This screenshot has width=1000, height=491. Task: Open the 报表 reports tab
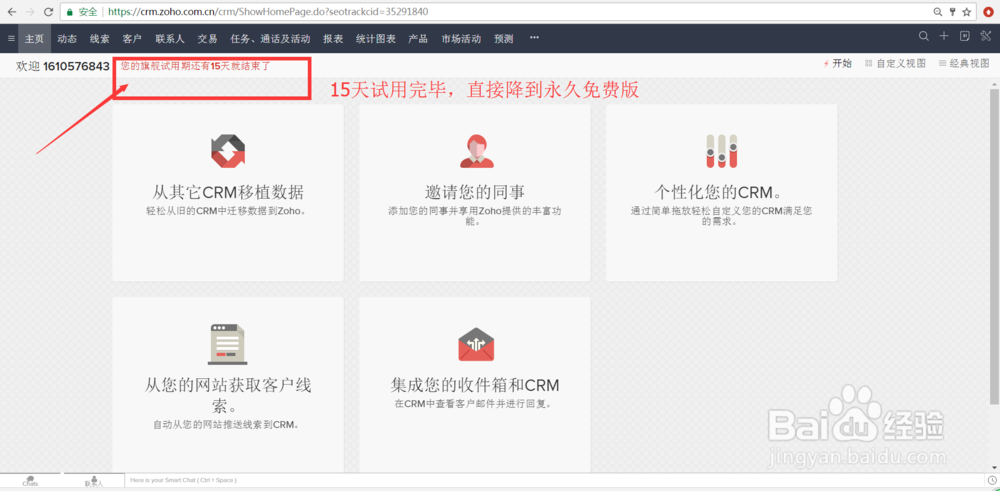(333, 38)
